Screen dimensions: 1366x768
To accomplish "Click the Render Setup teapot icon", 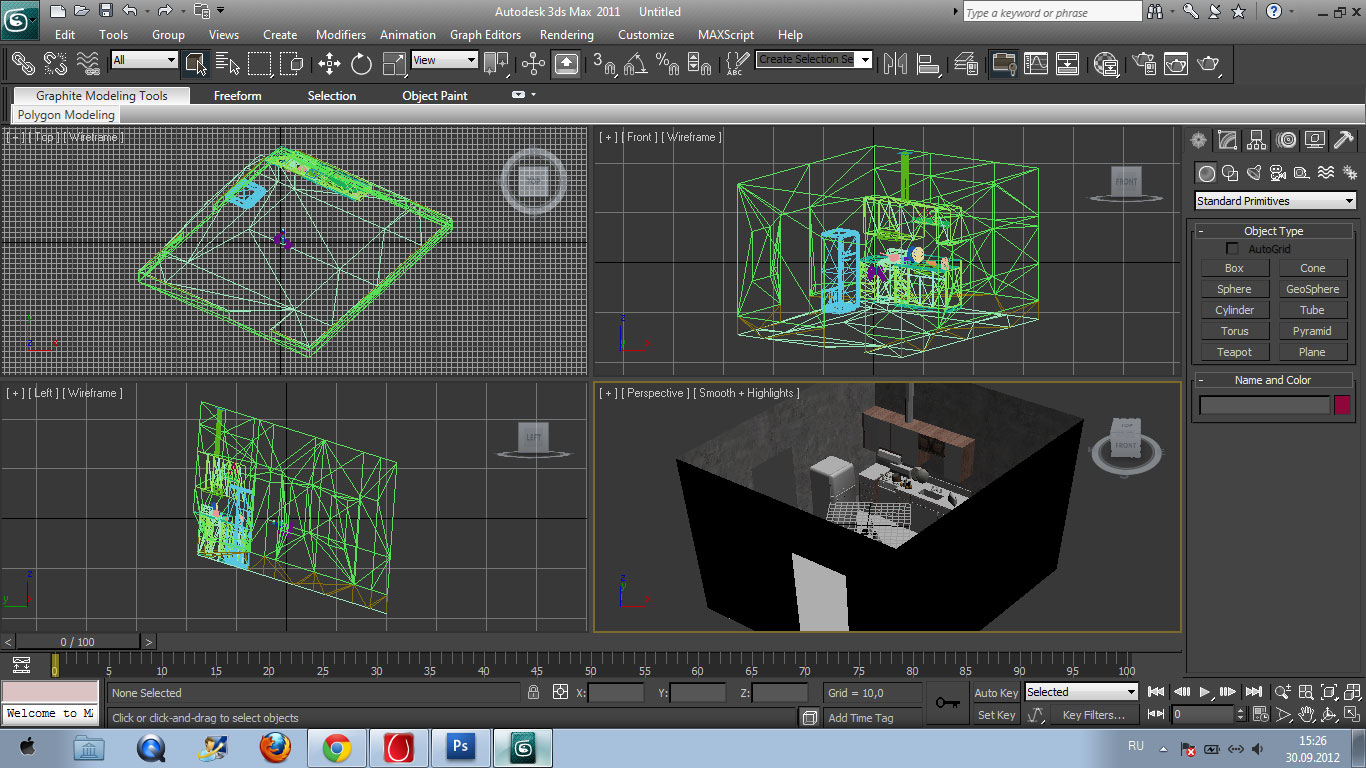I will click(x=1142, y=64).
